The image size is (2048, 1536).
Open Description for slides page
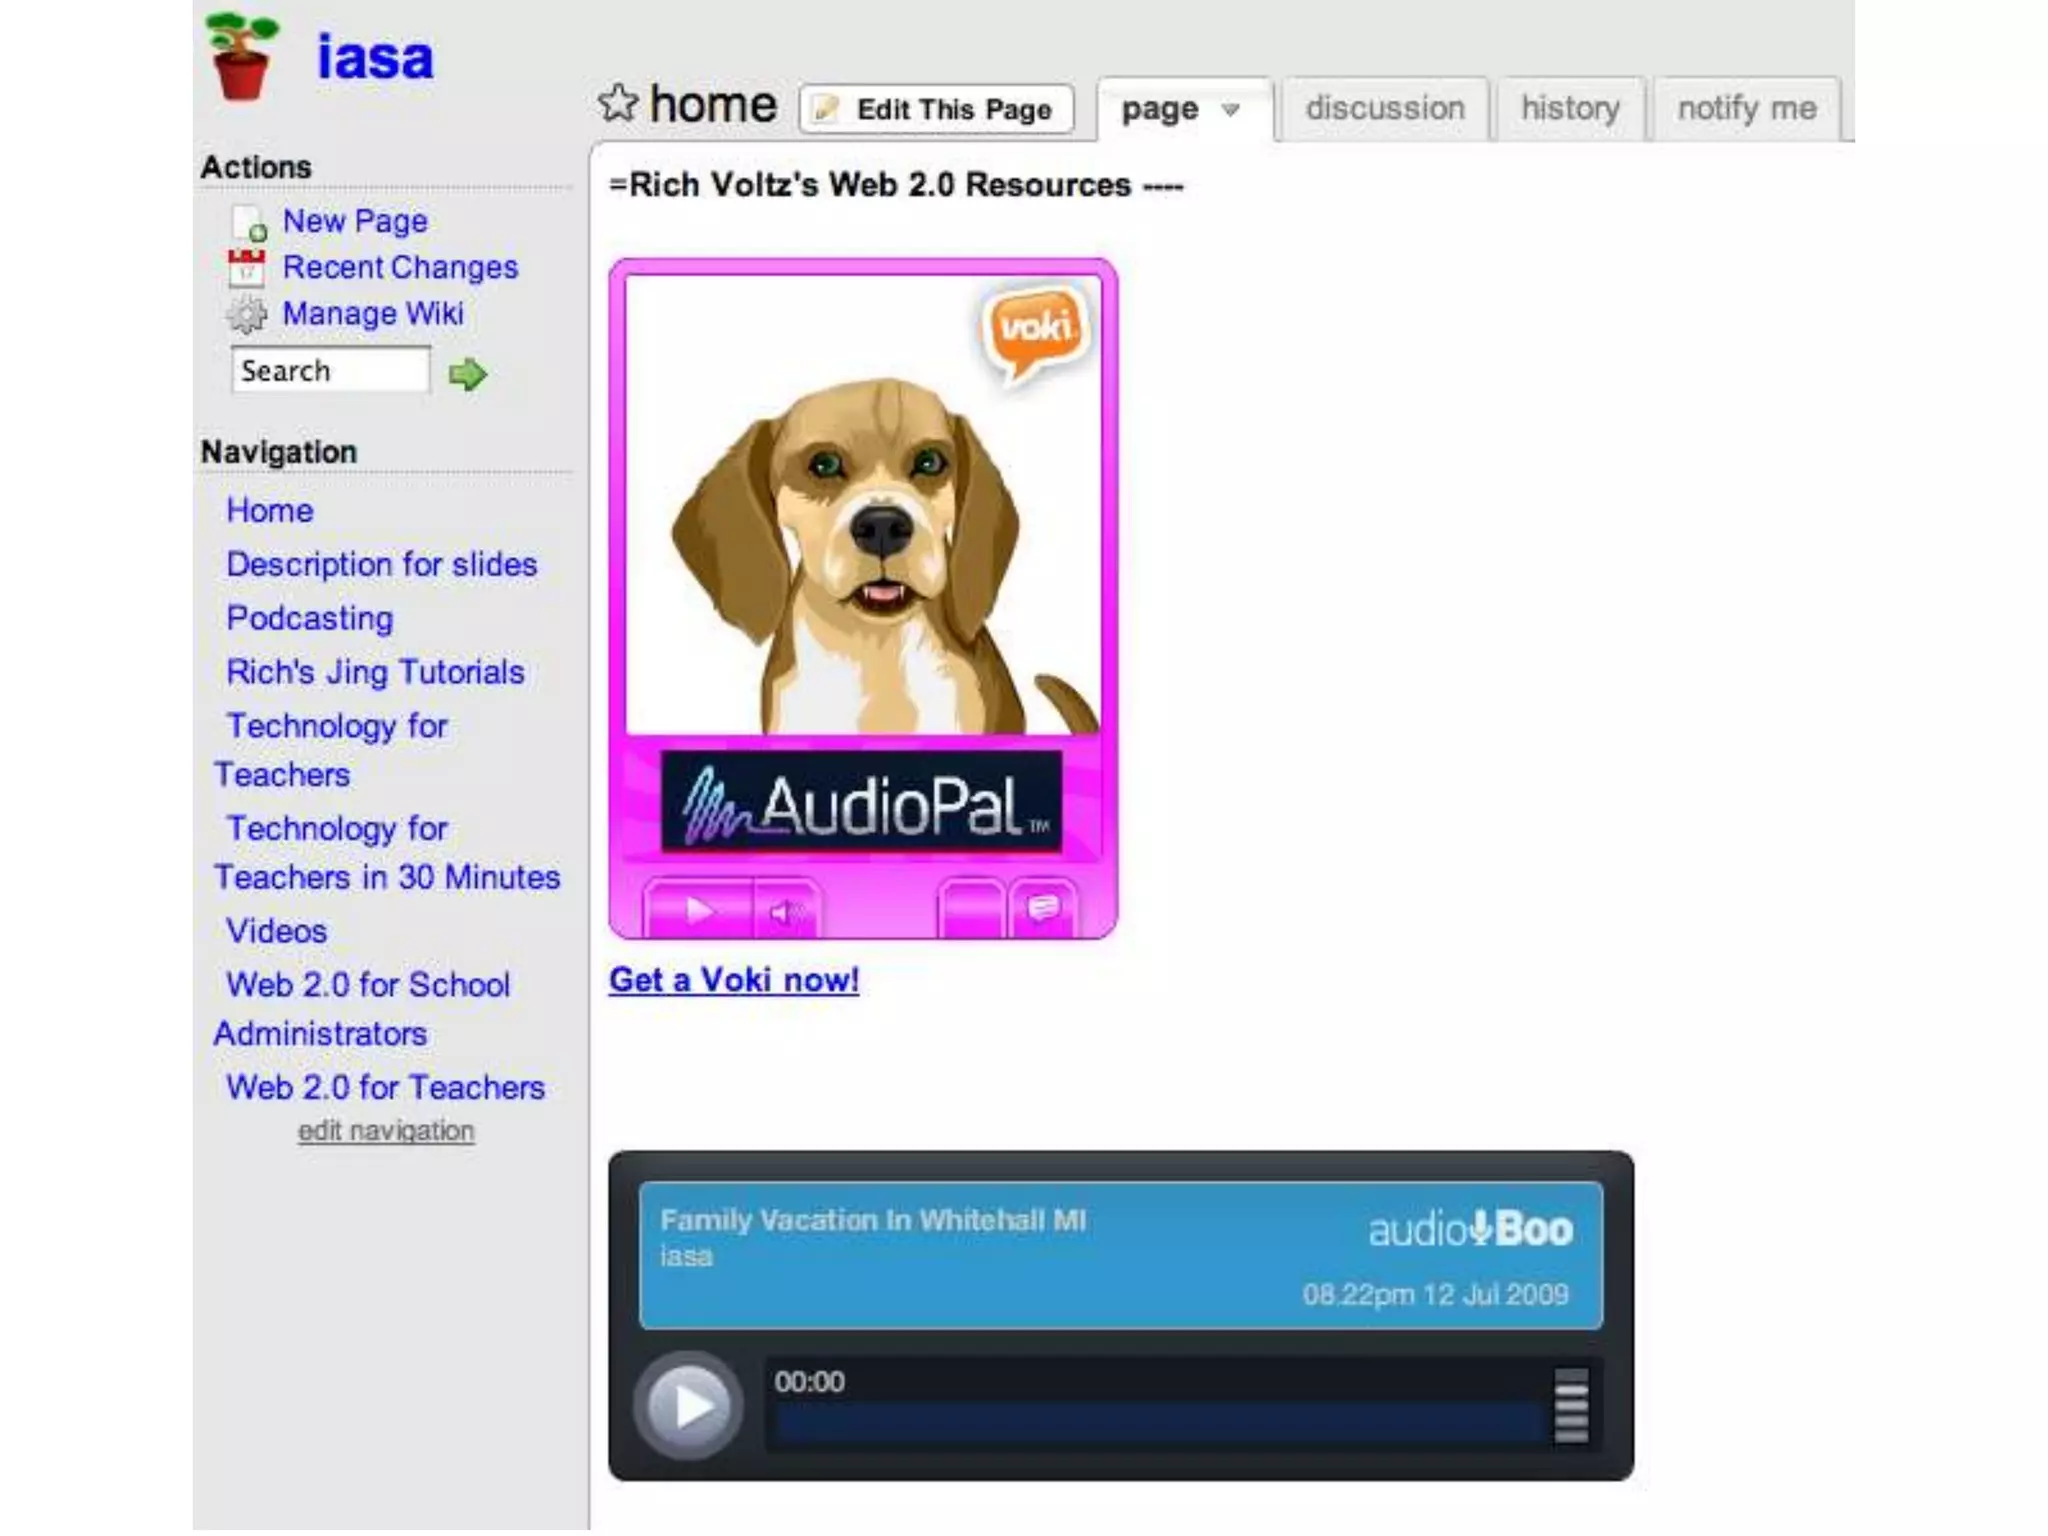pos(381,564)
